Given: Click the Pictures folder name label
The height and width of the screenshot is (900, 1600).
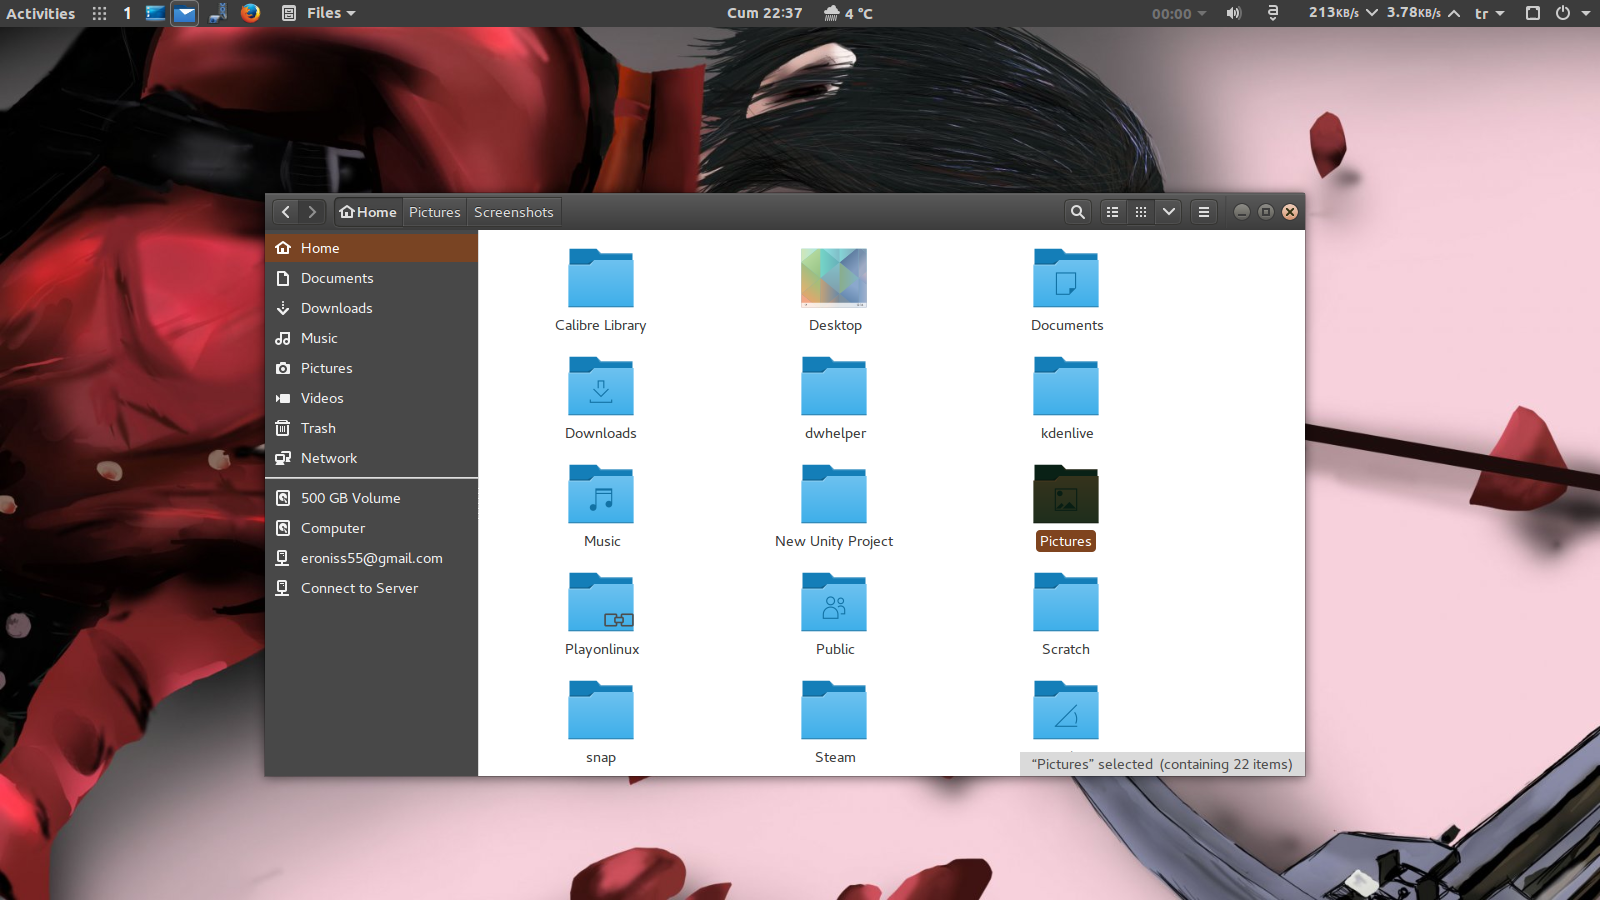Looking at the screenshot, I should (1066, 541).
